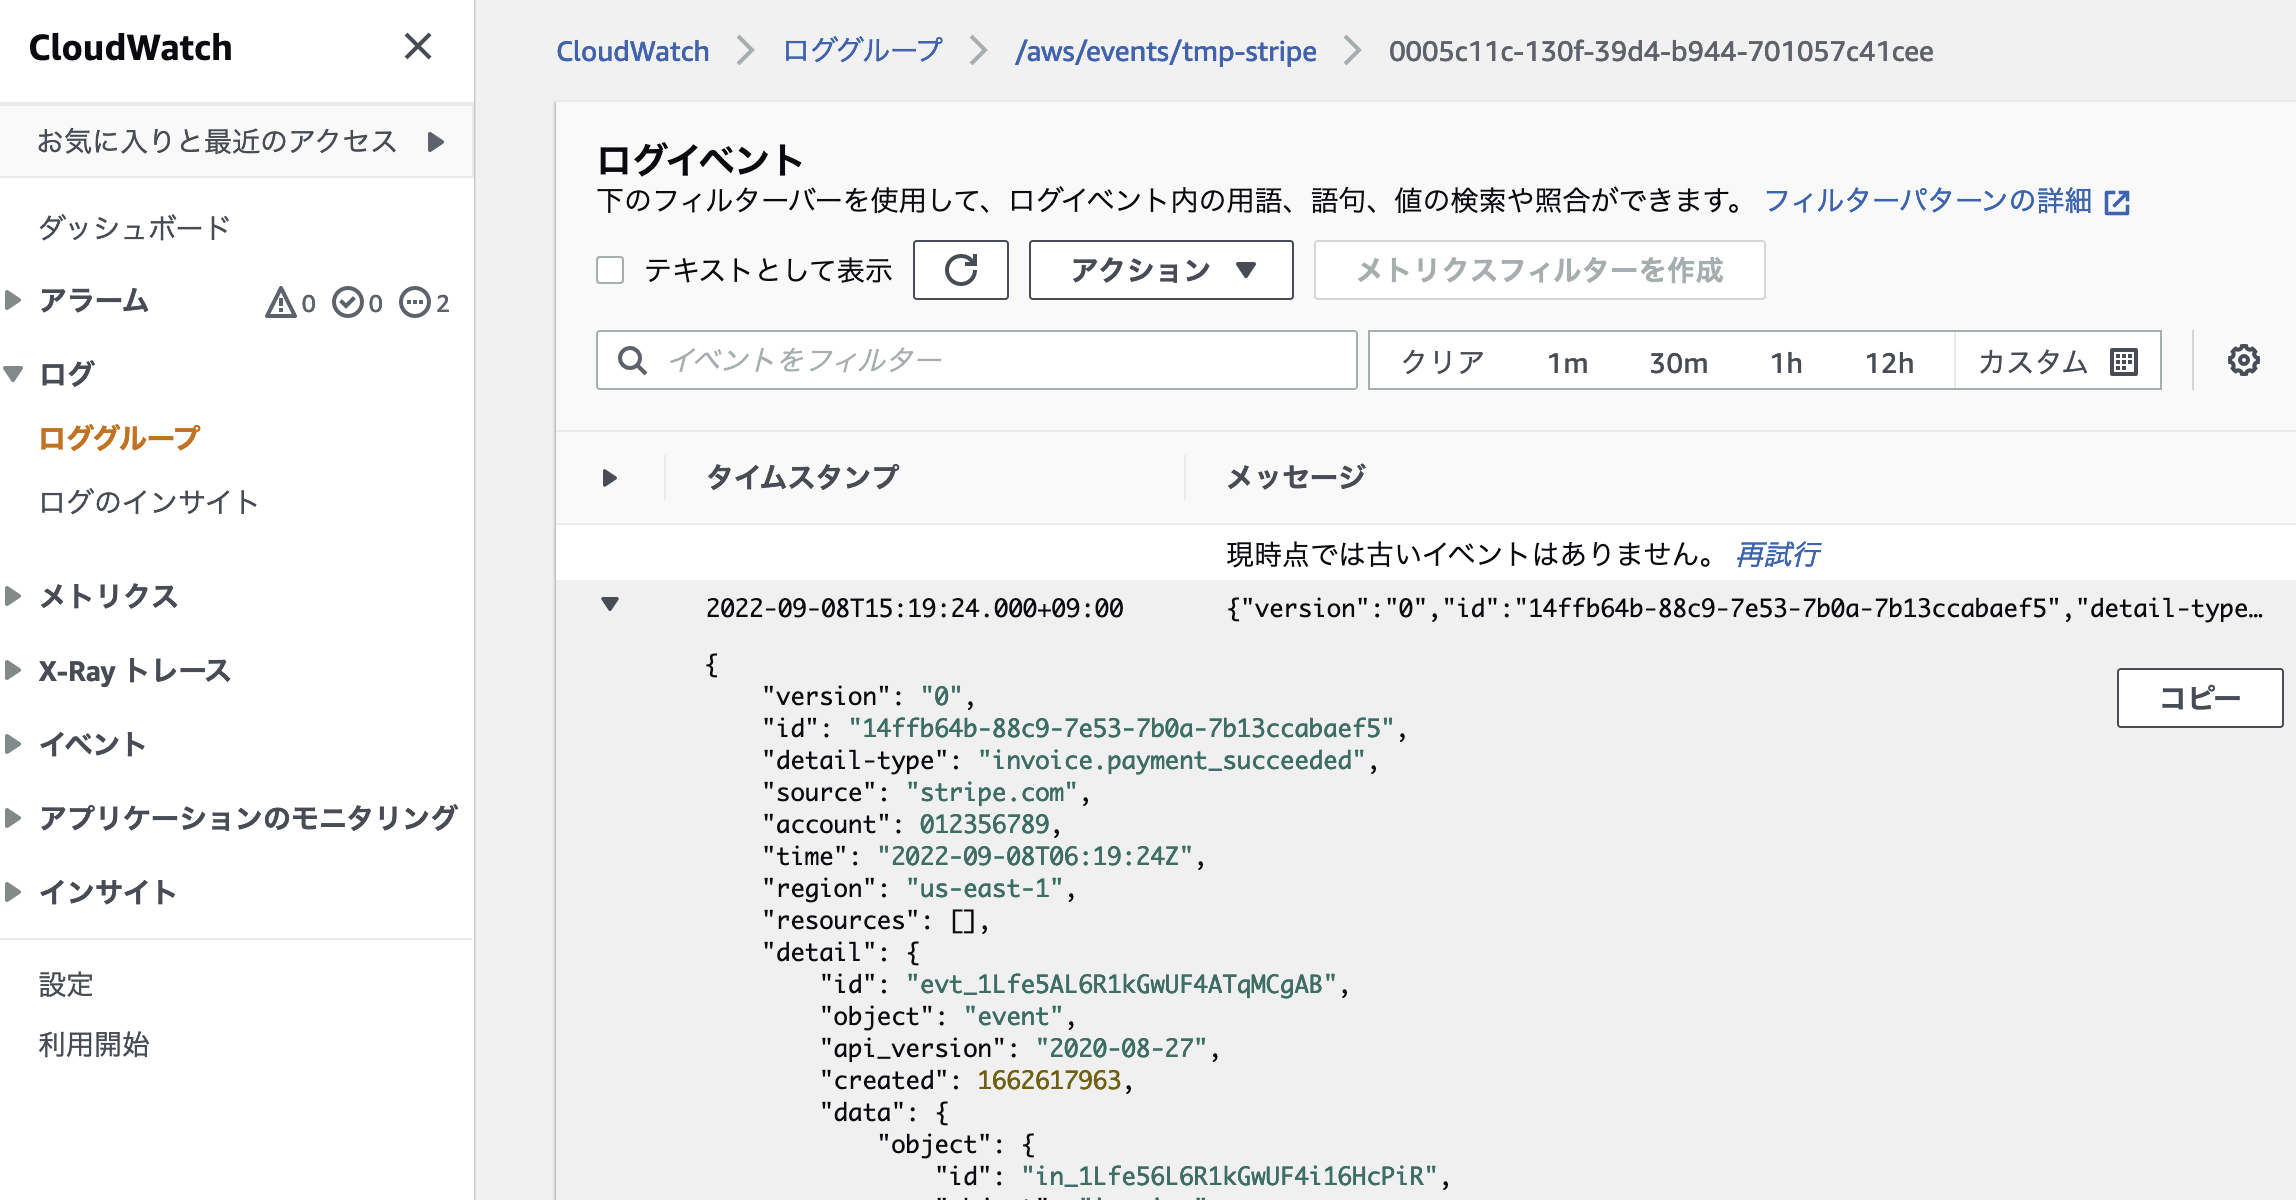
Task: Enable the テキストとして表示 checkbox
Action: tap(609, 269)
